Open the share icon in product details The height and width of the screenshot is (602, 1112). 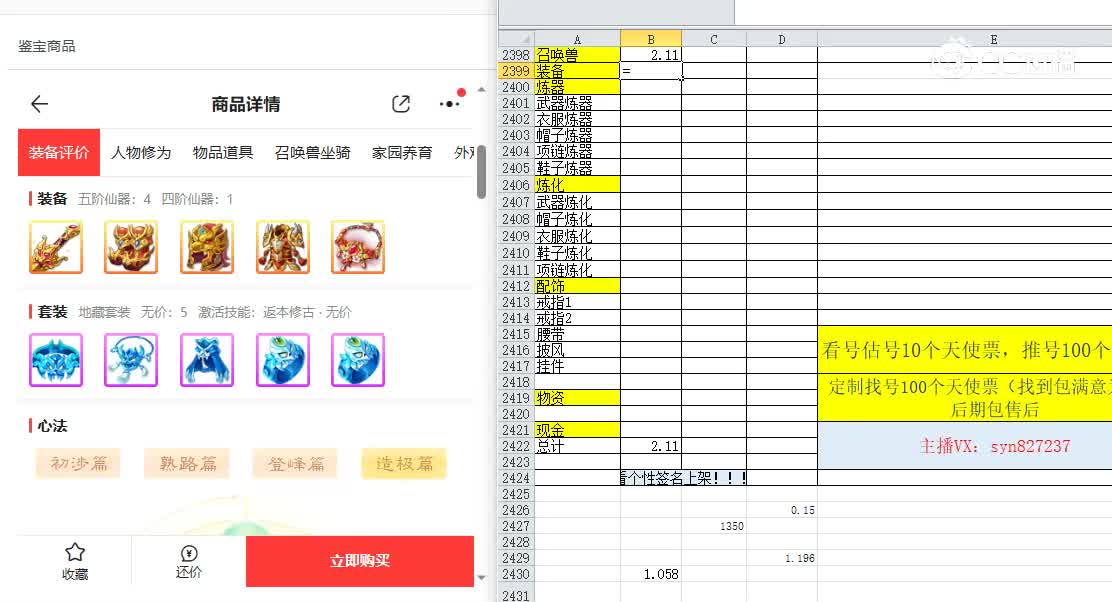pos(401,104)
